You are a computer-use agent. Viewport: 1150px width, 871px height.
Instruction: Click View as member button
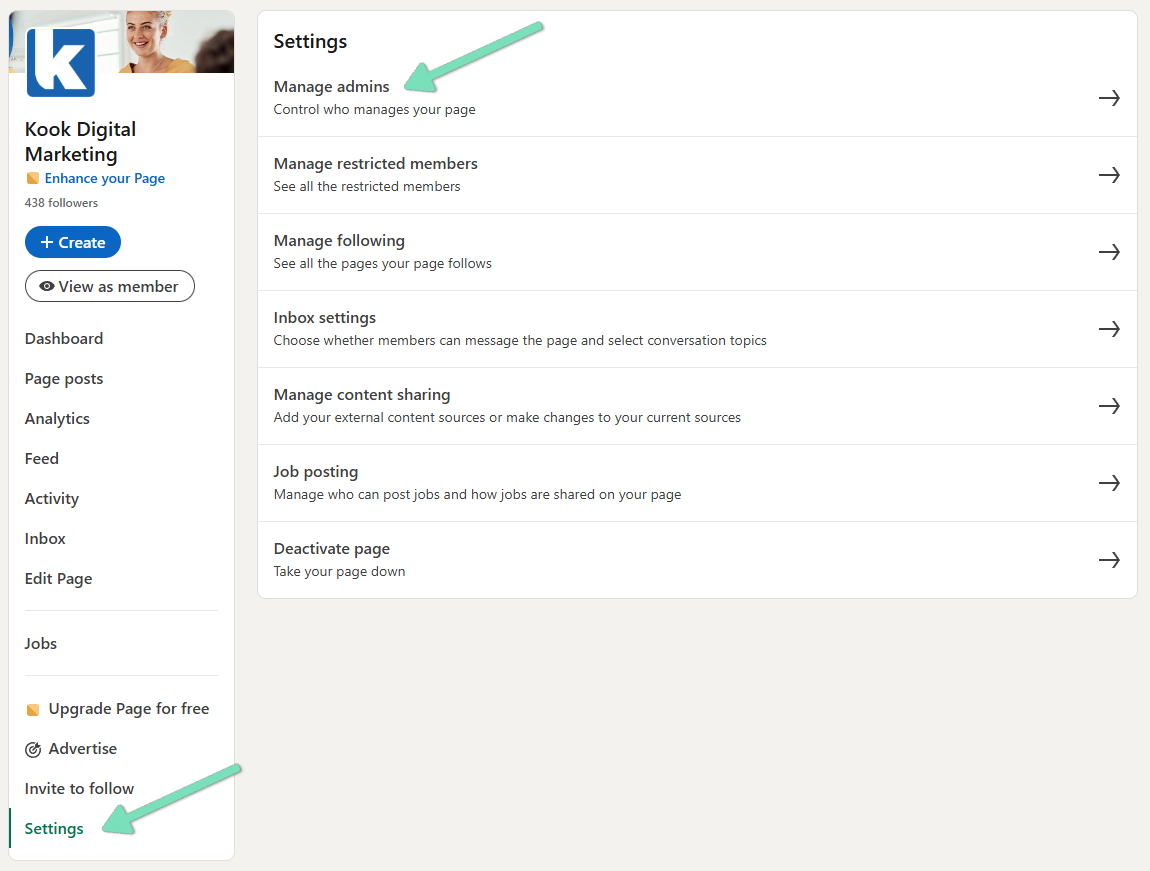coord(110,286)
